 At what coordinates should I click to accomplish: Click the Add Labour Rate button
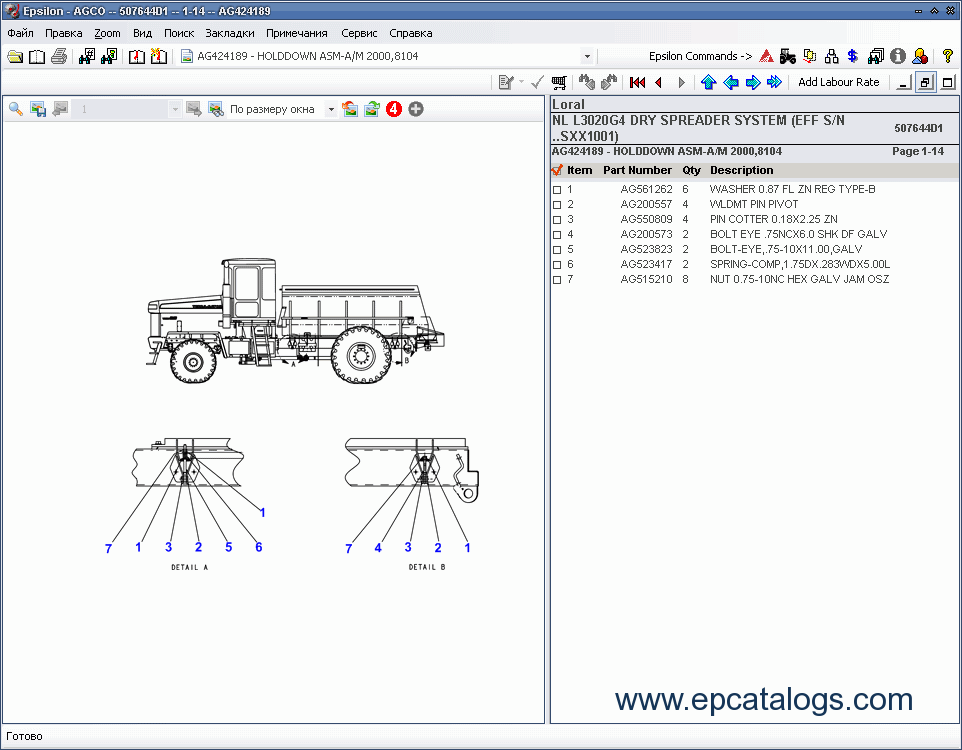click(838, 82)
